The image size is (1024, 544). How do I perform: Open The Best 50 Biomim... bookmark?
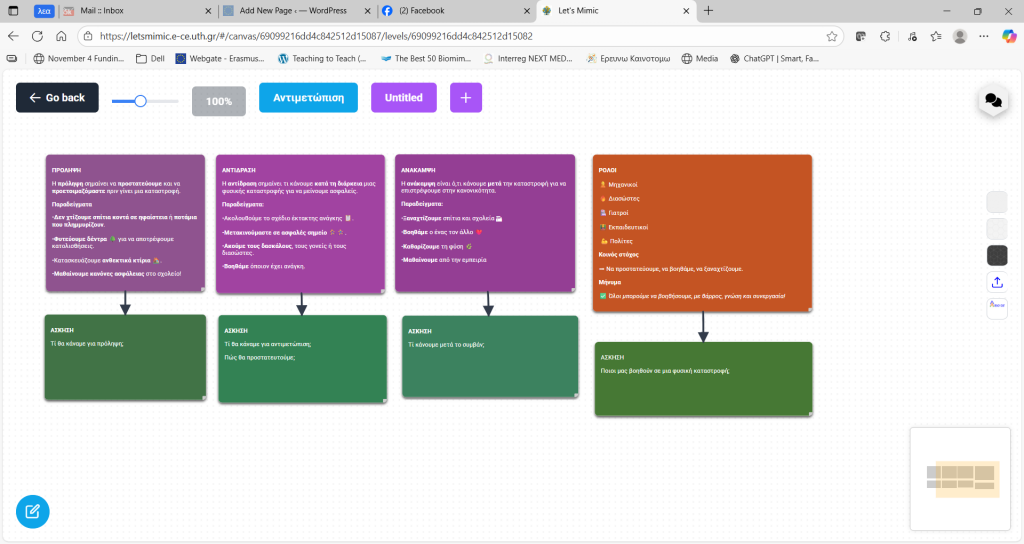[x=426, y=59]
